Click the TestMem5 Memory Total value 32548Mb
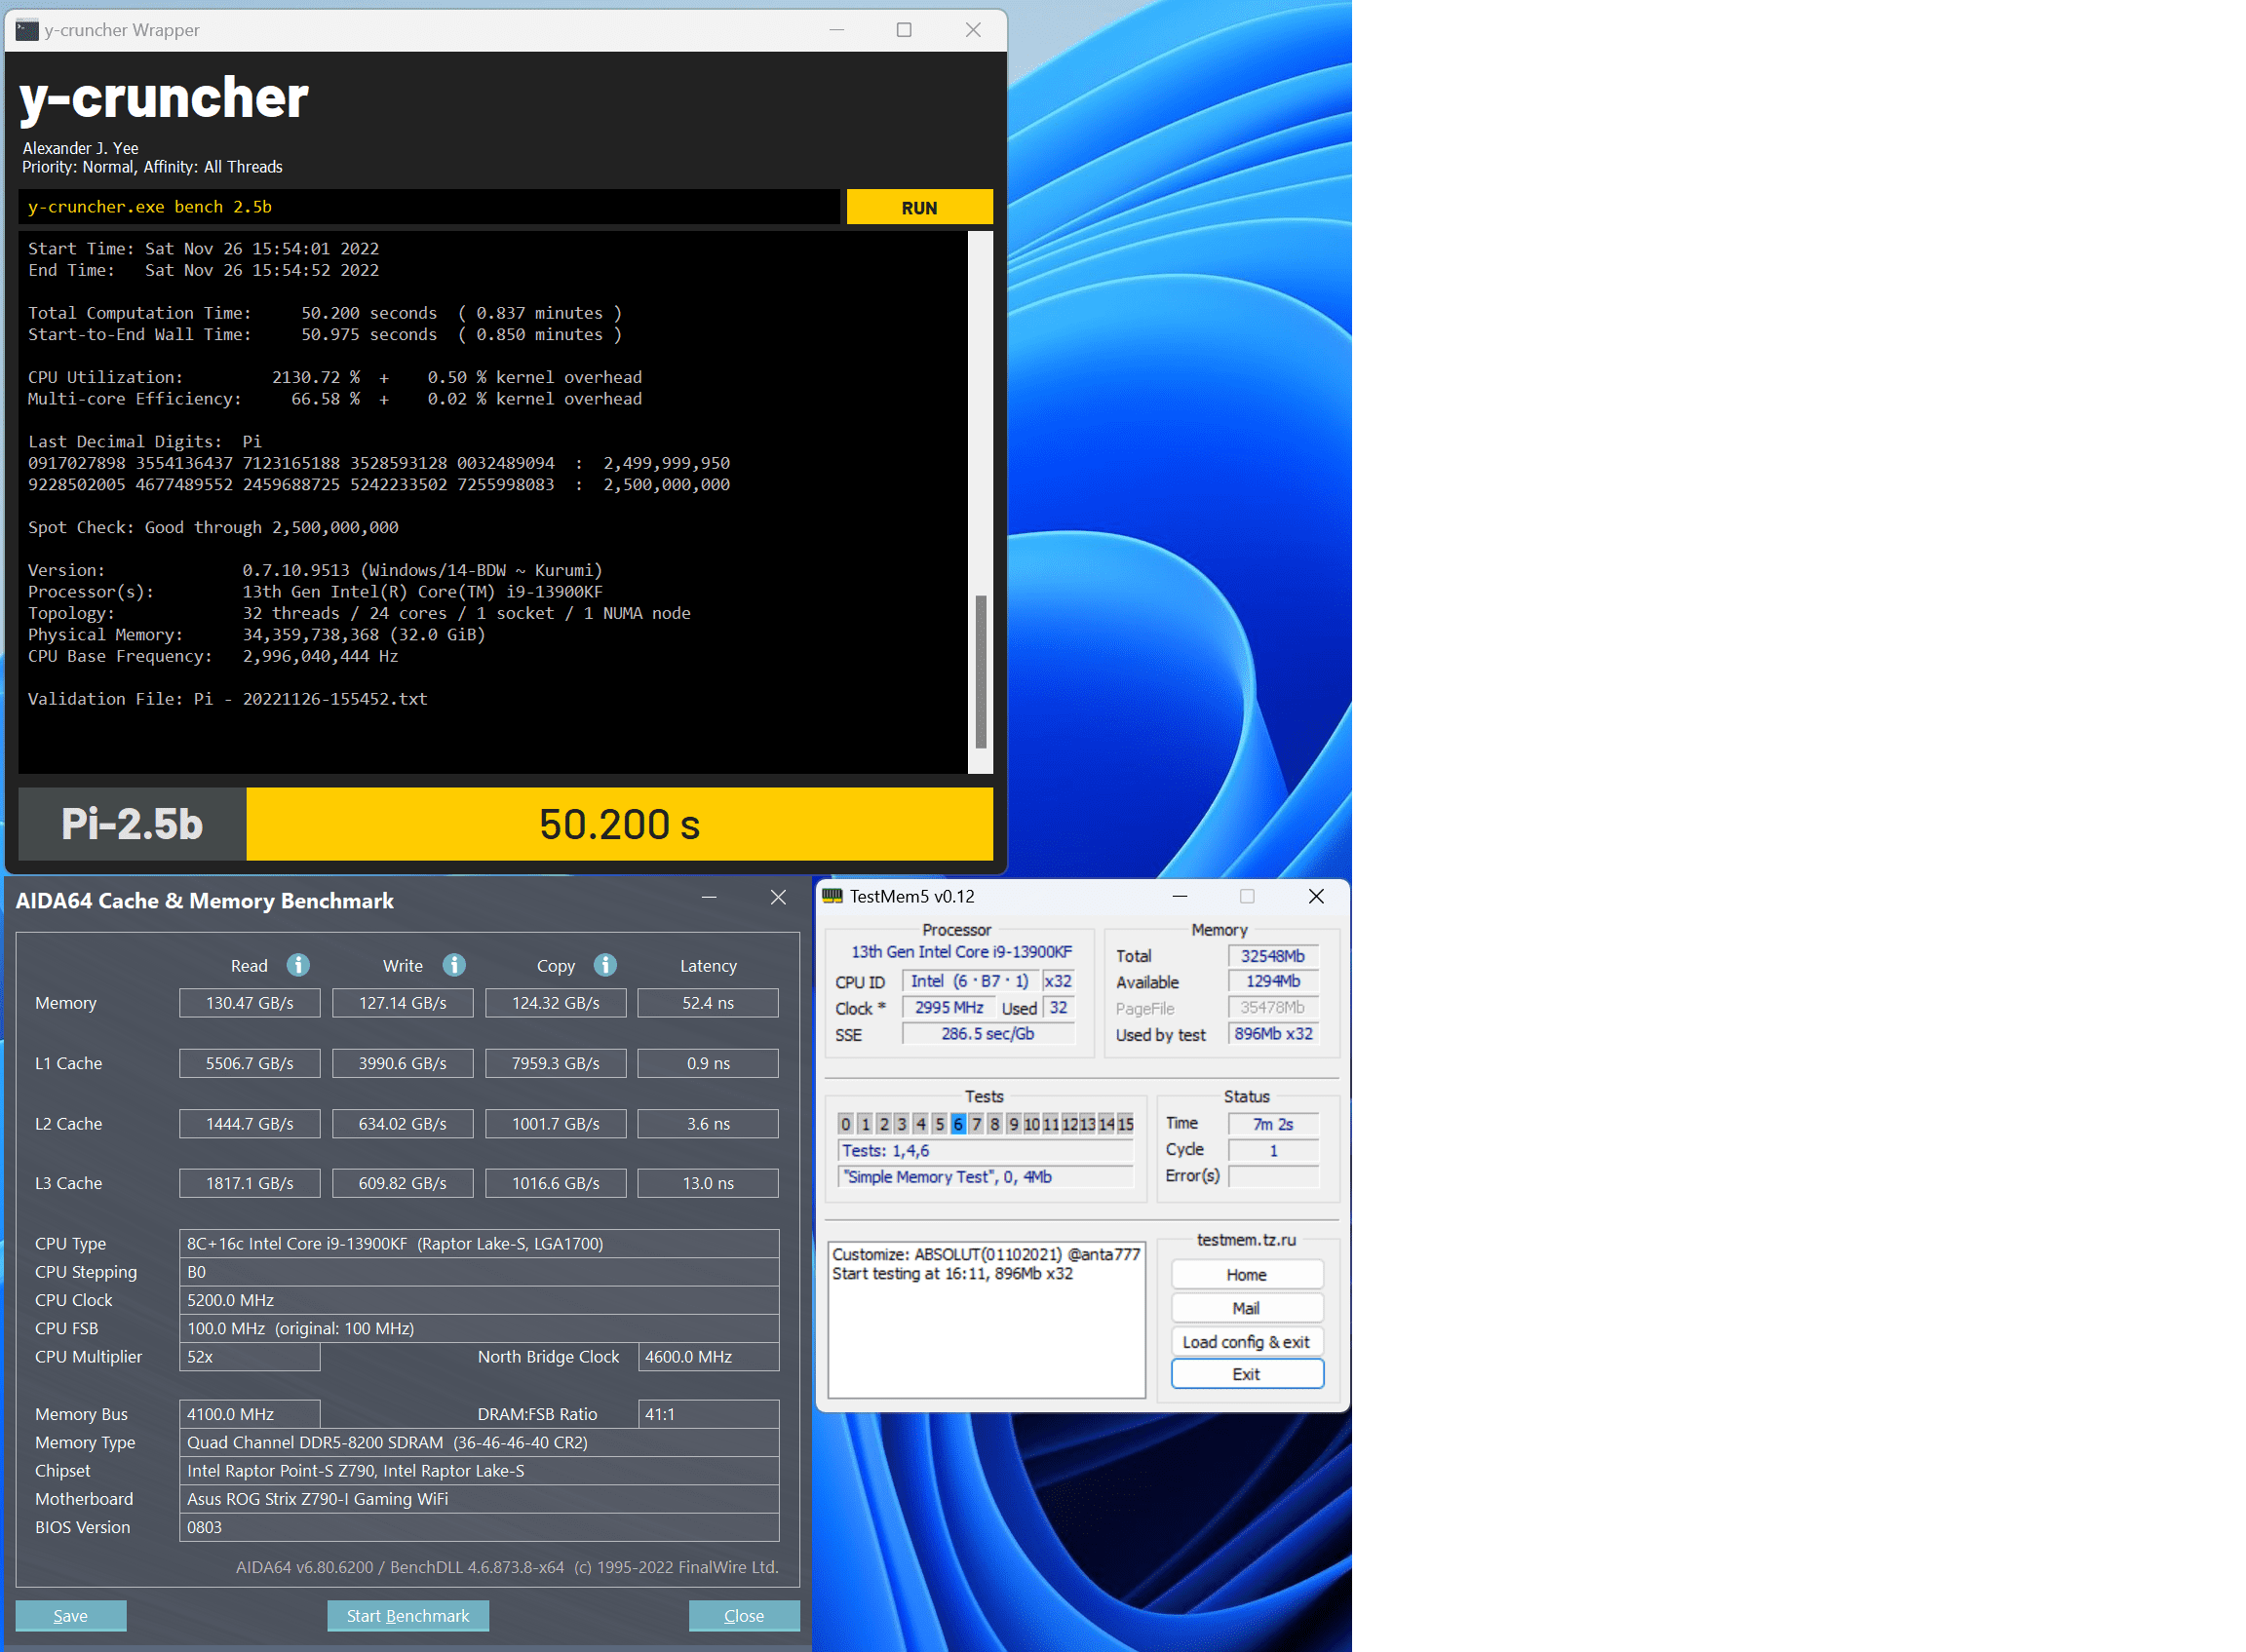This screenshot has height=1652, width=2246. click(1273, 956)
